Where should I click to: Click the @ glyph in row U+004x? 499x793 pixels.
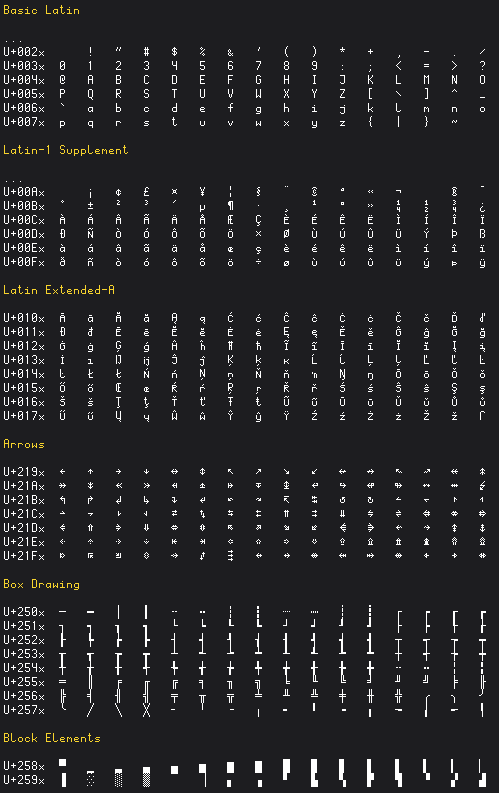pyautogui.click(x=62, y=80)
